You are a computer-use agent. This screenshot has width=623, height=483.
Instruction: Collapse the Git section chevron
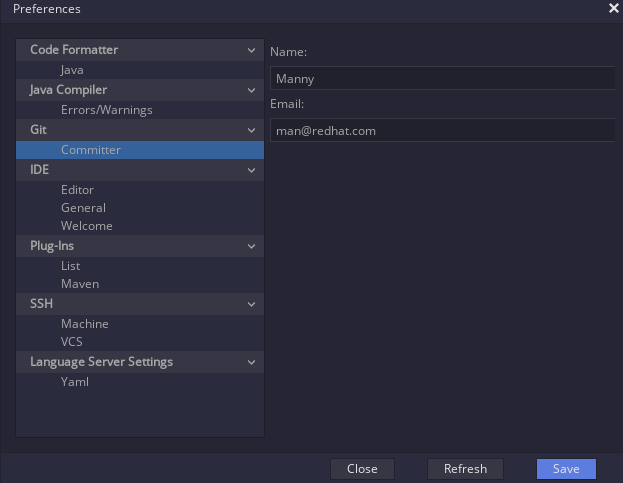tap(251, 130)
